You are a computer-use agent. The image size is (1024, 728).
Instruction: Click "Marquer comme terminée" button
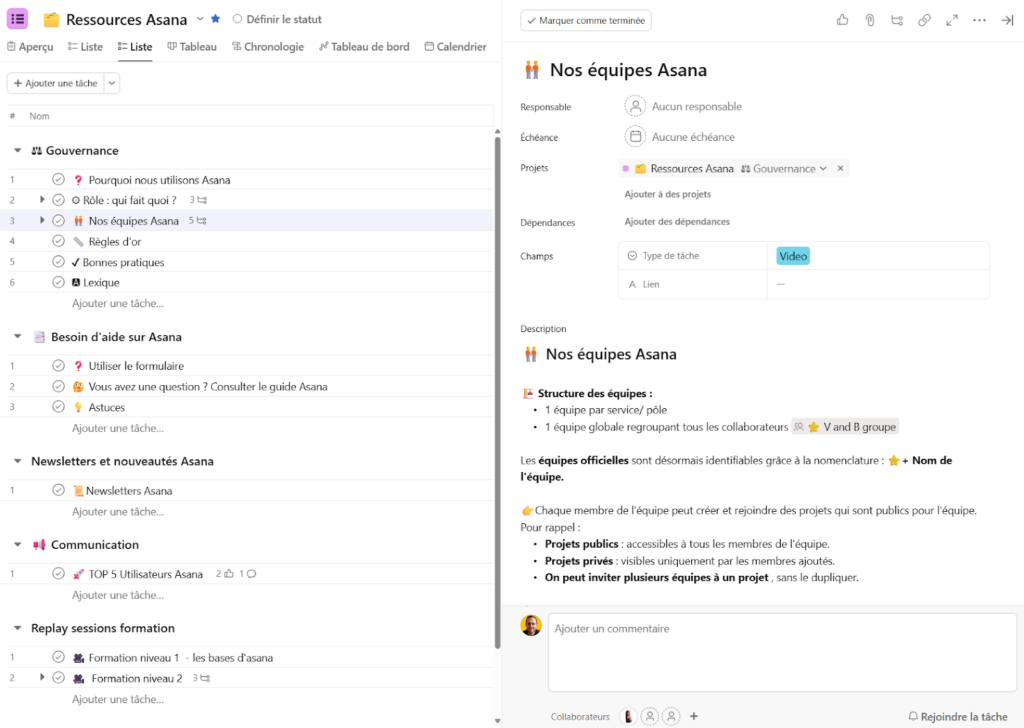tap(586, 20)
